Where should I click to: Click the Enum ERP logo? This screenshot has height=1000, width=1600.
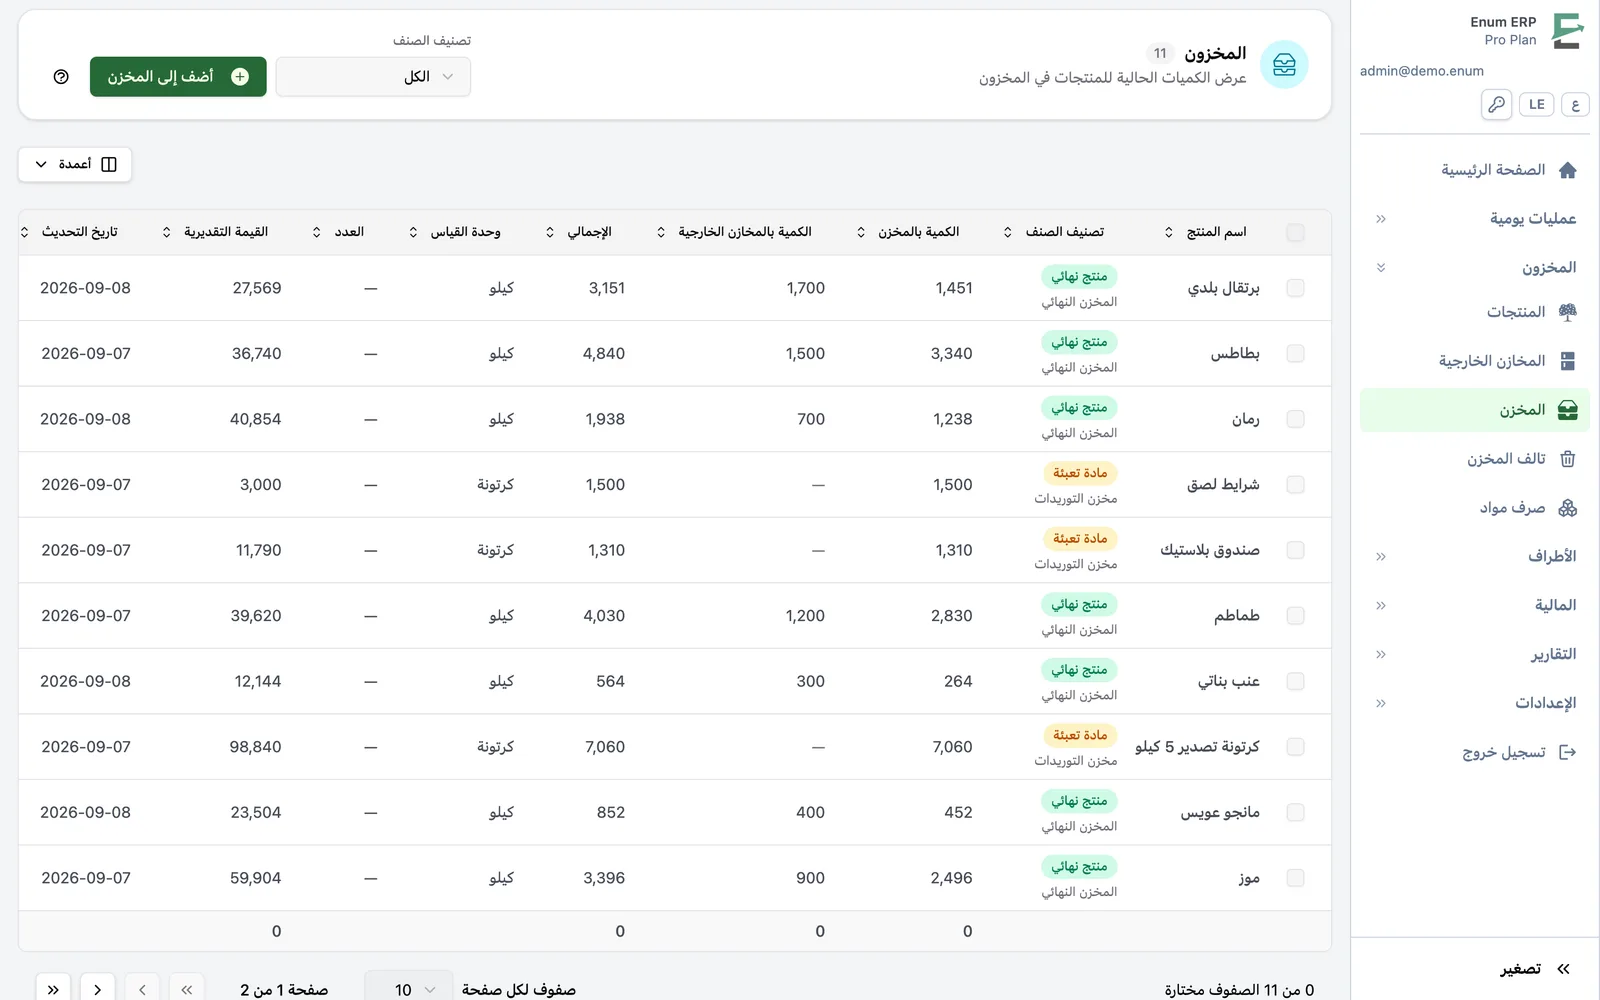coord(1567,31)
